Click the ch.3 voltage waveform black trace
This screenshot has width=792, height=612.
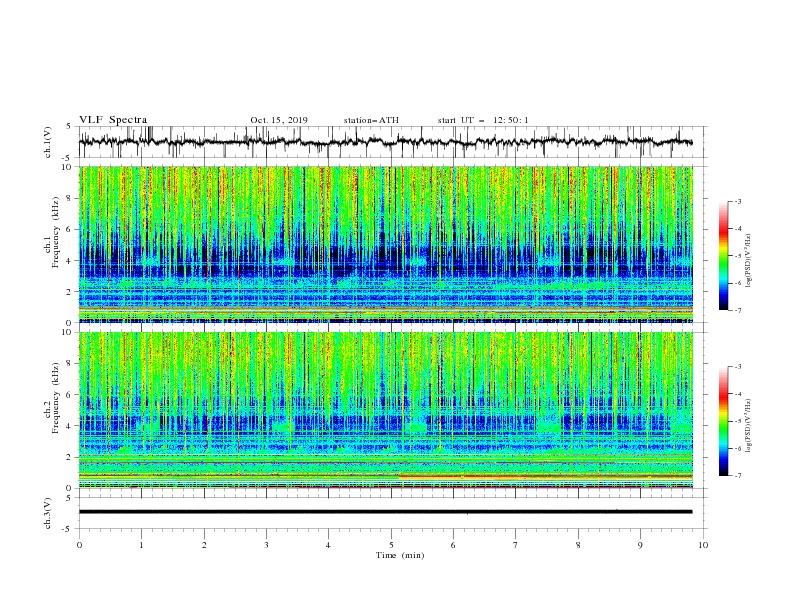tap(385, 512)
